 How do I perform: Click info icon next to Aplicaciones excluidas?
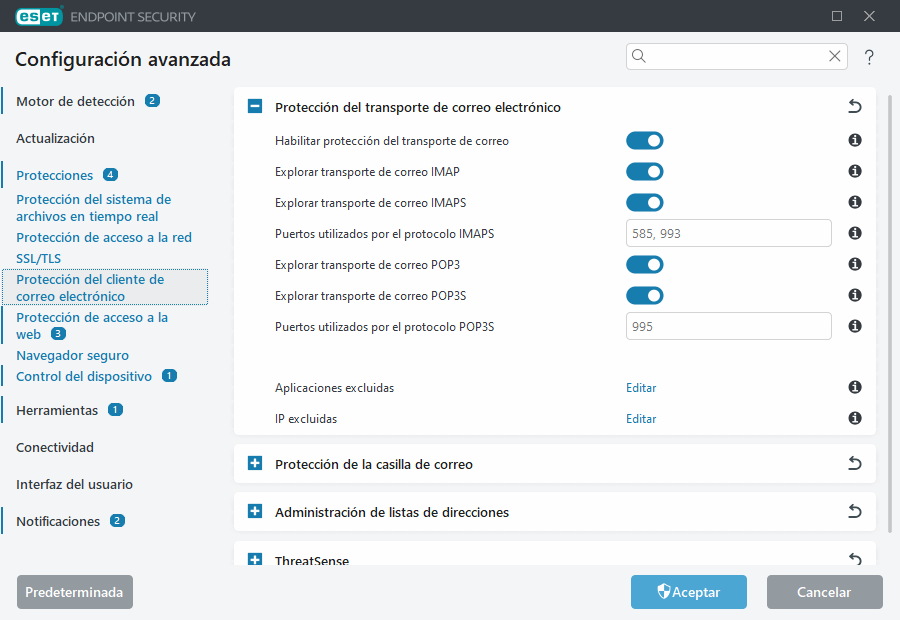[854, 388]
